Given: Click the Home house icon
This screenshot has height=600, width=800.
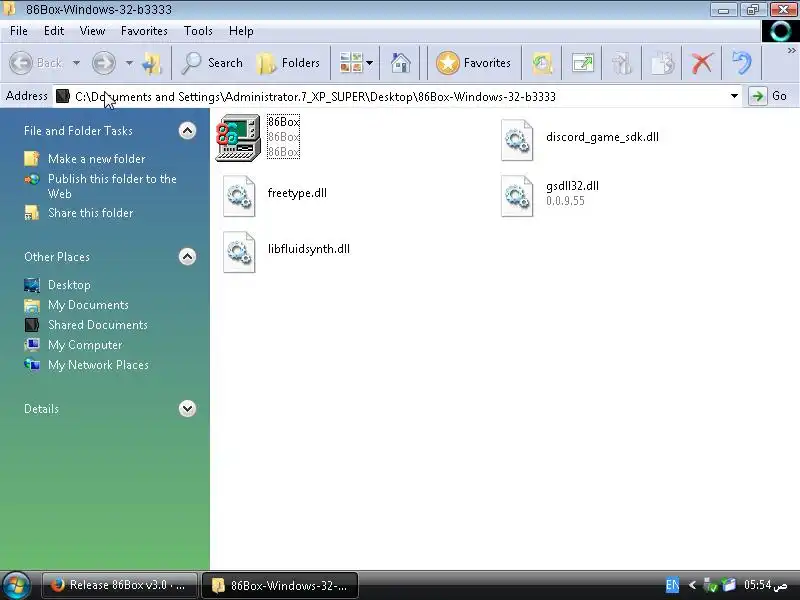Looking at the screenshot, I should [x=401, y=63].
